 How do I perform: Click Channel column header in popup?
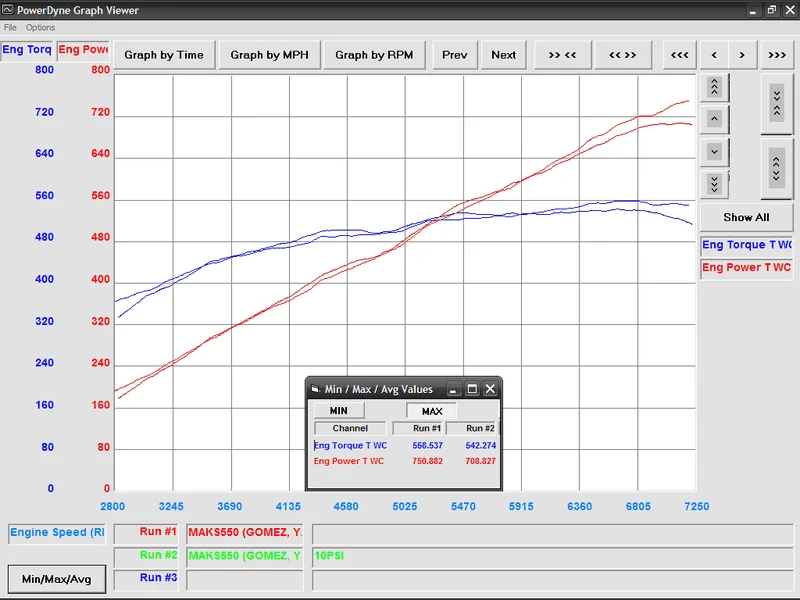click(350, 429)
